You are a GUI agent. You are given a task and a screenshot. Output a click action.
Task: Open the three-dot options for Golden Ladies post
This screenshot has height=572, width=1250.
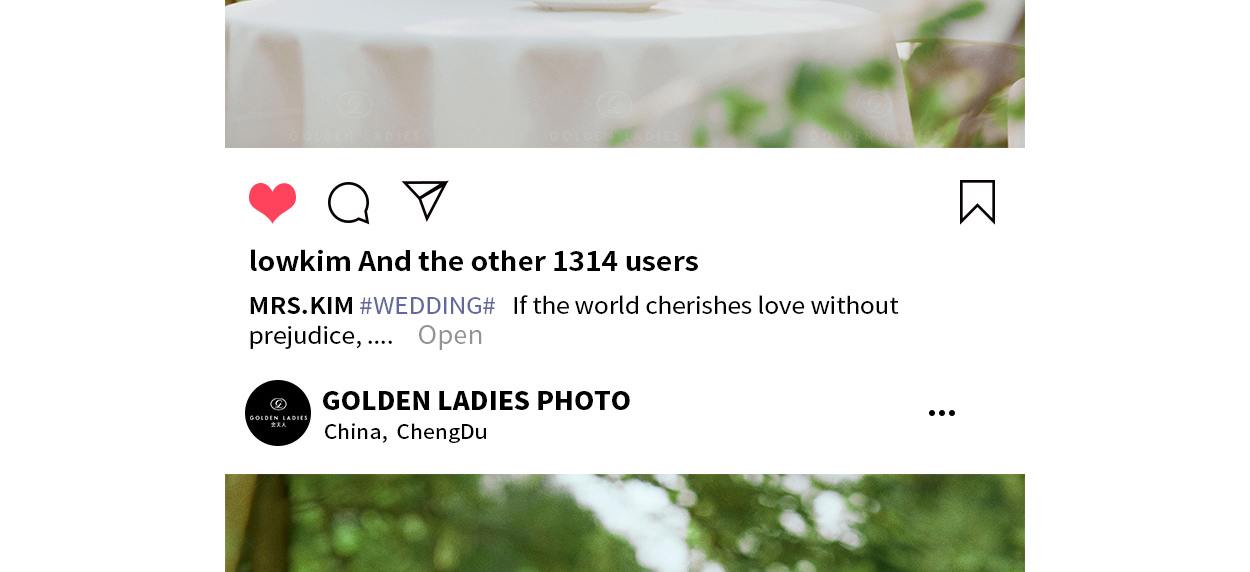[941, 413]
